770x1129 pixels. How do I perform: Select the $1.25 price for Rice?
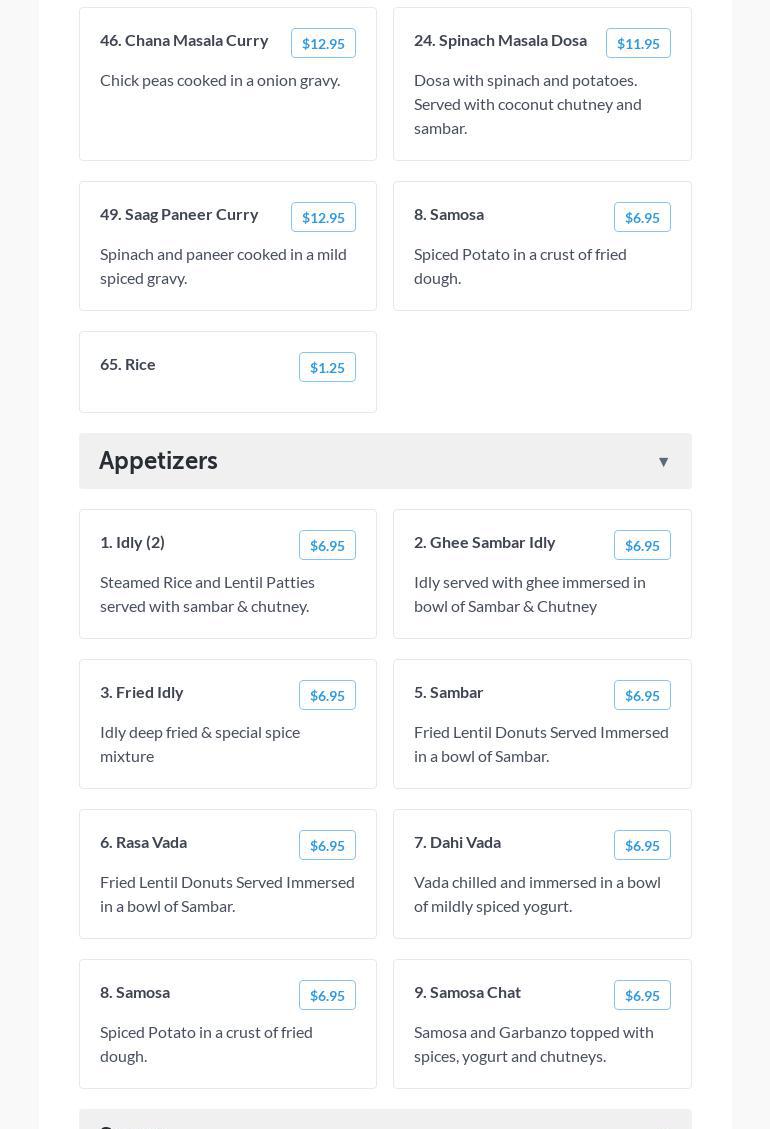pyautogui.click(x=327, y=367)
